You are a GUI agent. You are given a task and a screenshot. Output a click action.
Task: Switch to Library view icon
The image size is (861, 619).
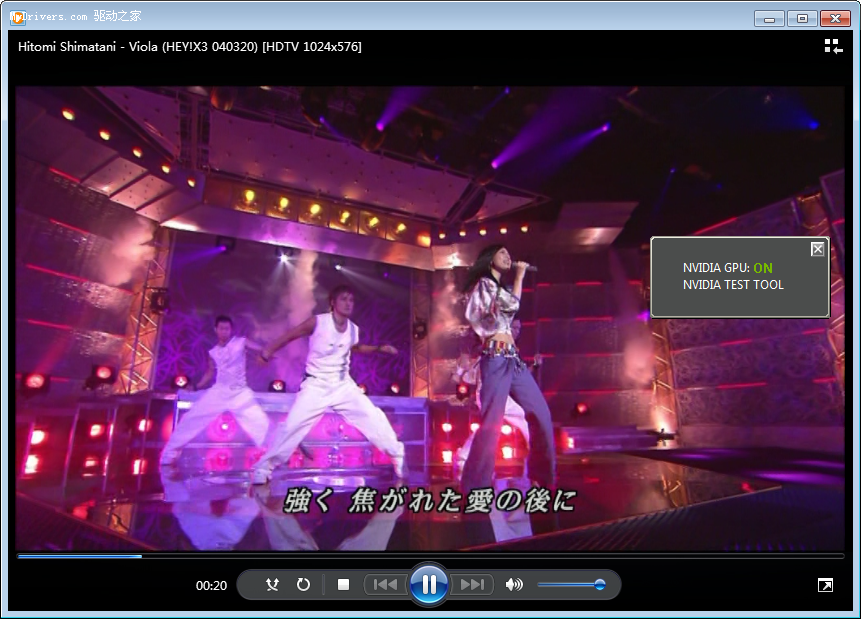(833, 47)
